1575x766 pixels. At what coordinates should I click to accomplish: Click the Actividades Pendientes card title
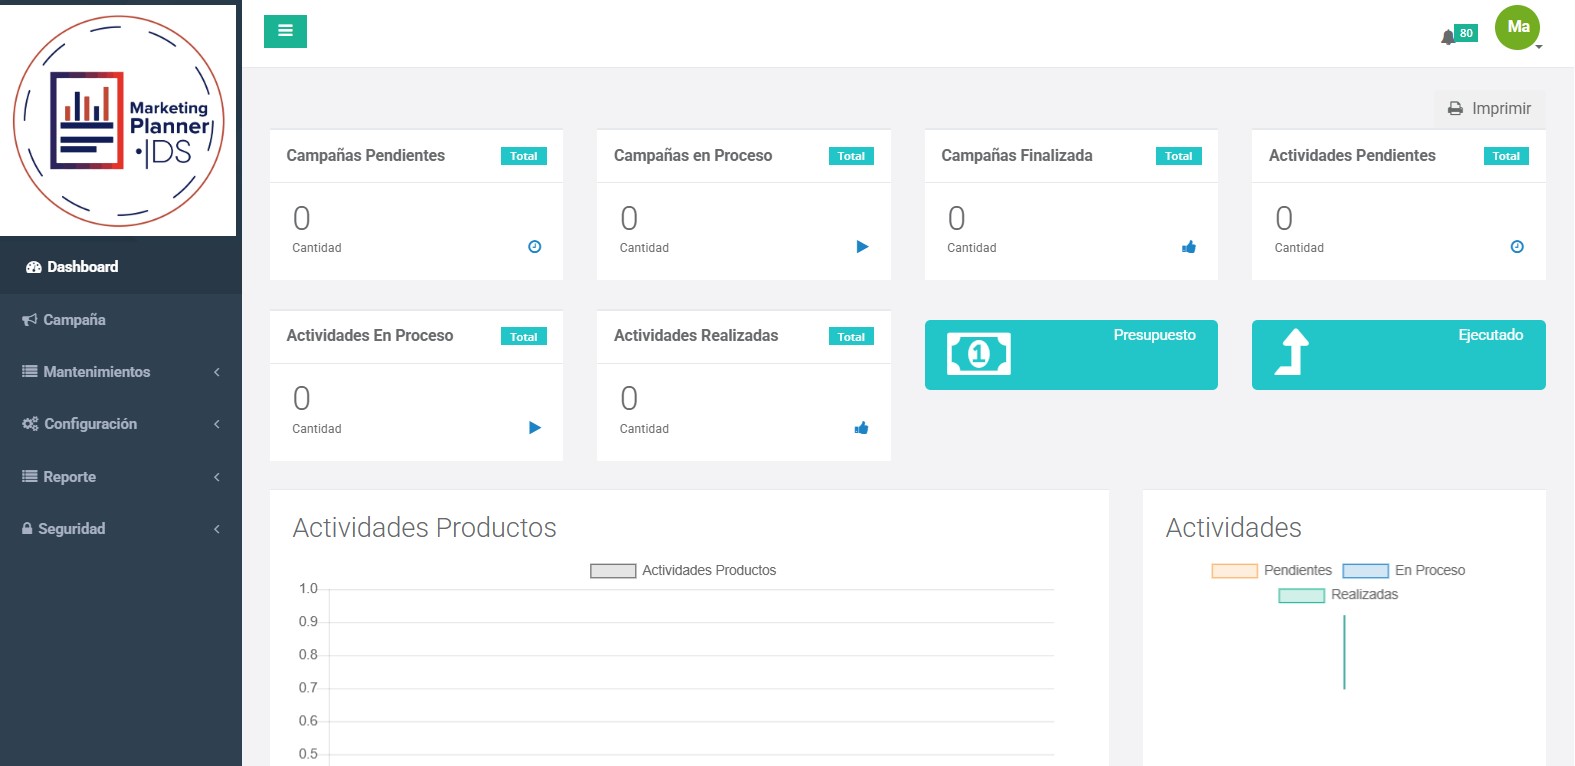click(1352, 155)
